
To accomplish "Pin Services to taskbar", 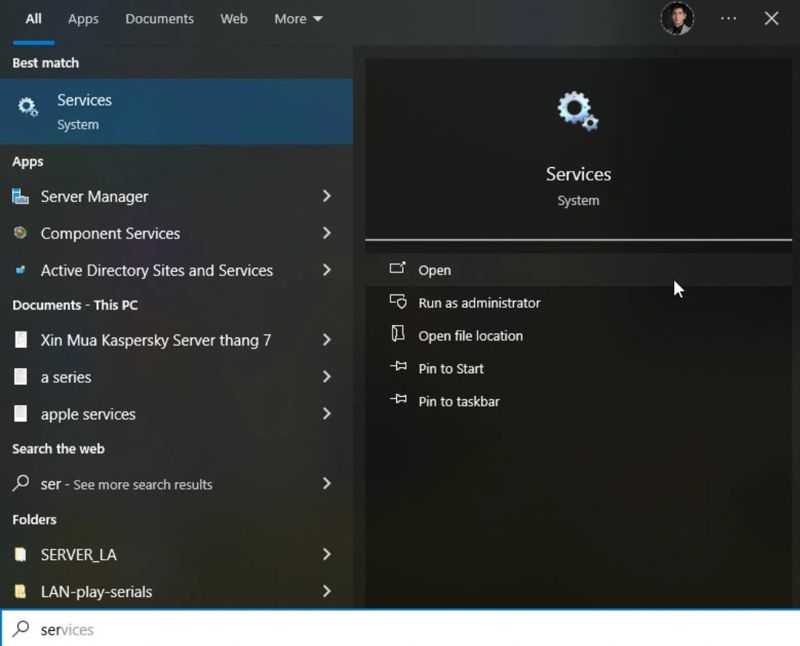I will click(458, 401).
